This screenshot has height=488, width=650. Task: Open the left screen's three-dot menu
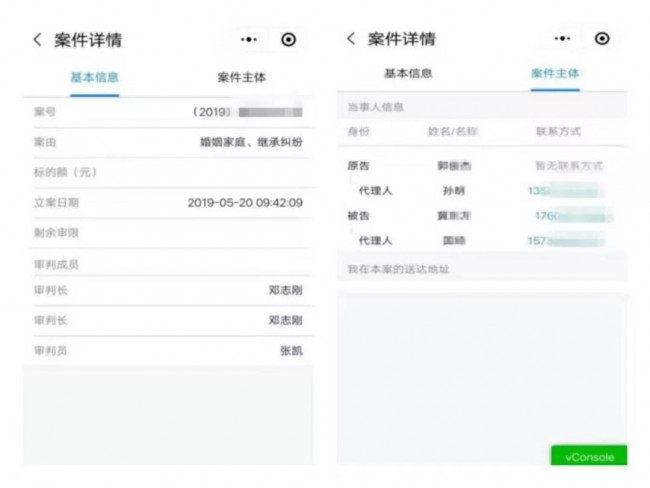point(249,40)
